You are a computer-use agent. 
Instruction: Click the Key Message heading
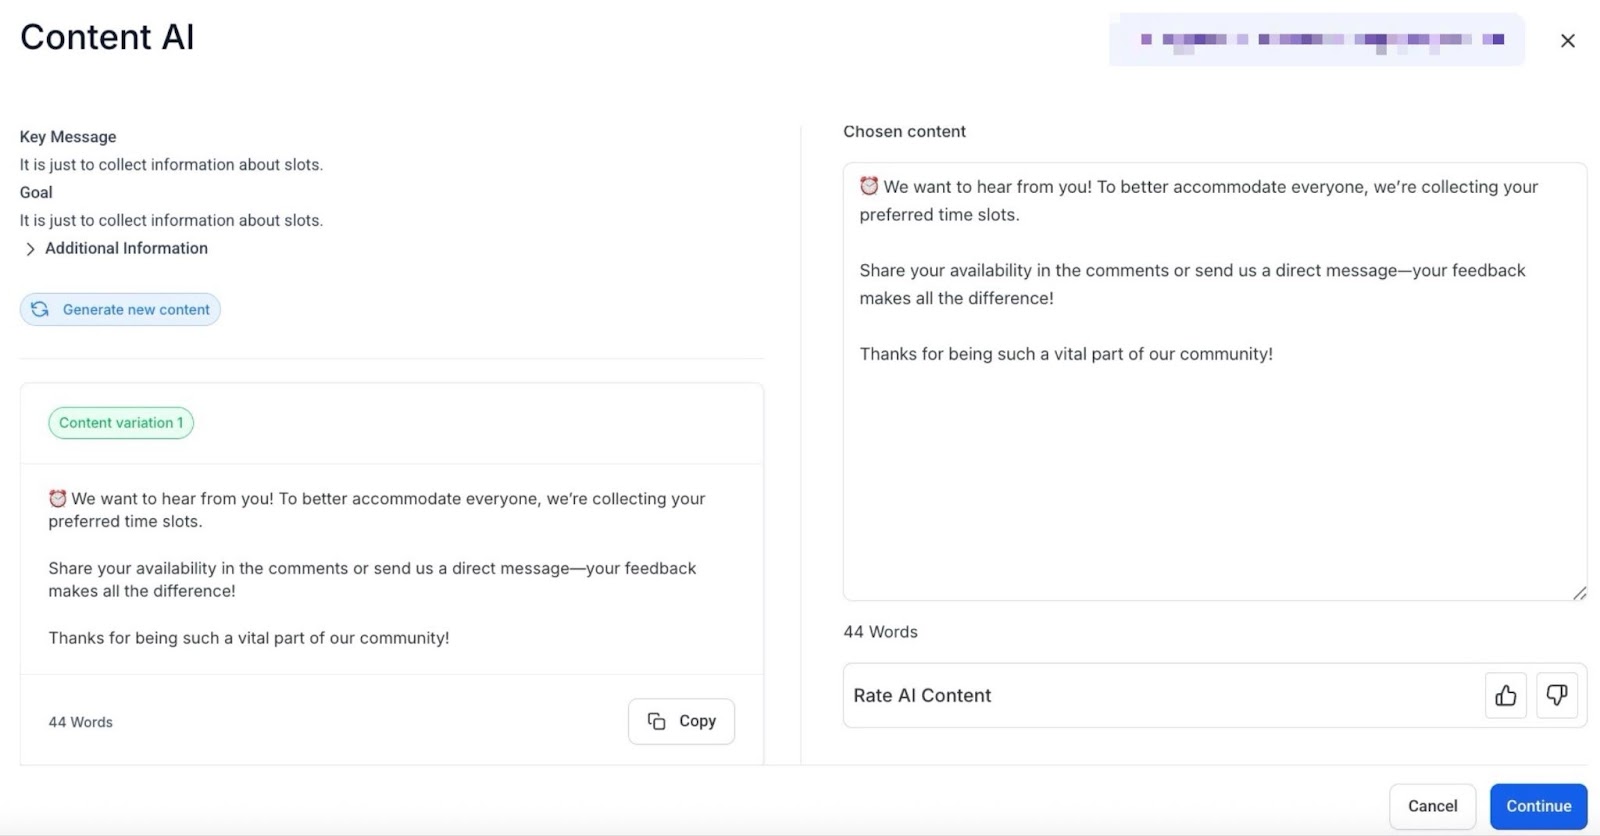tap(68, 137)
